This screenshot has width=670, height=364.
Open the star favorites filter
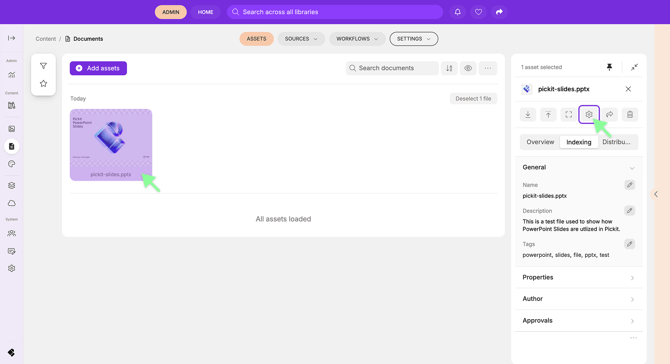click(x=43, y=84)
